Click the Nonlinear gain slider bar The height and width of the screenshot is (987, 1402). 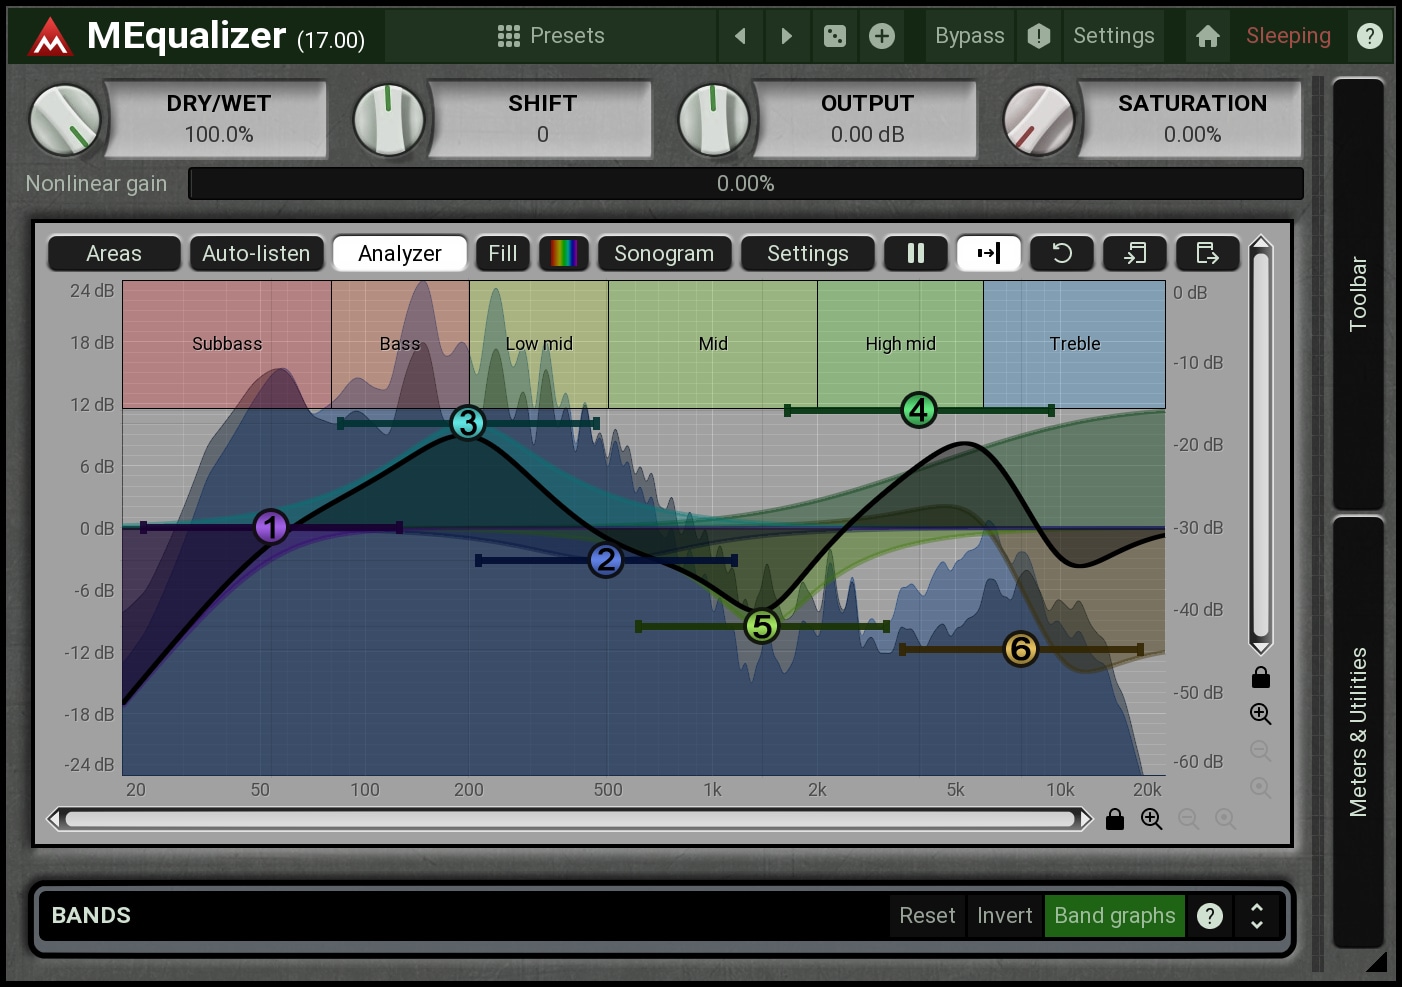tap(745, 184)
